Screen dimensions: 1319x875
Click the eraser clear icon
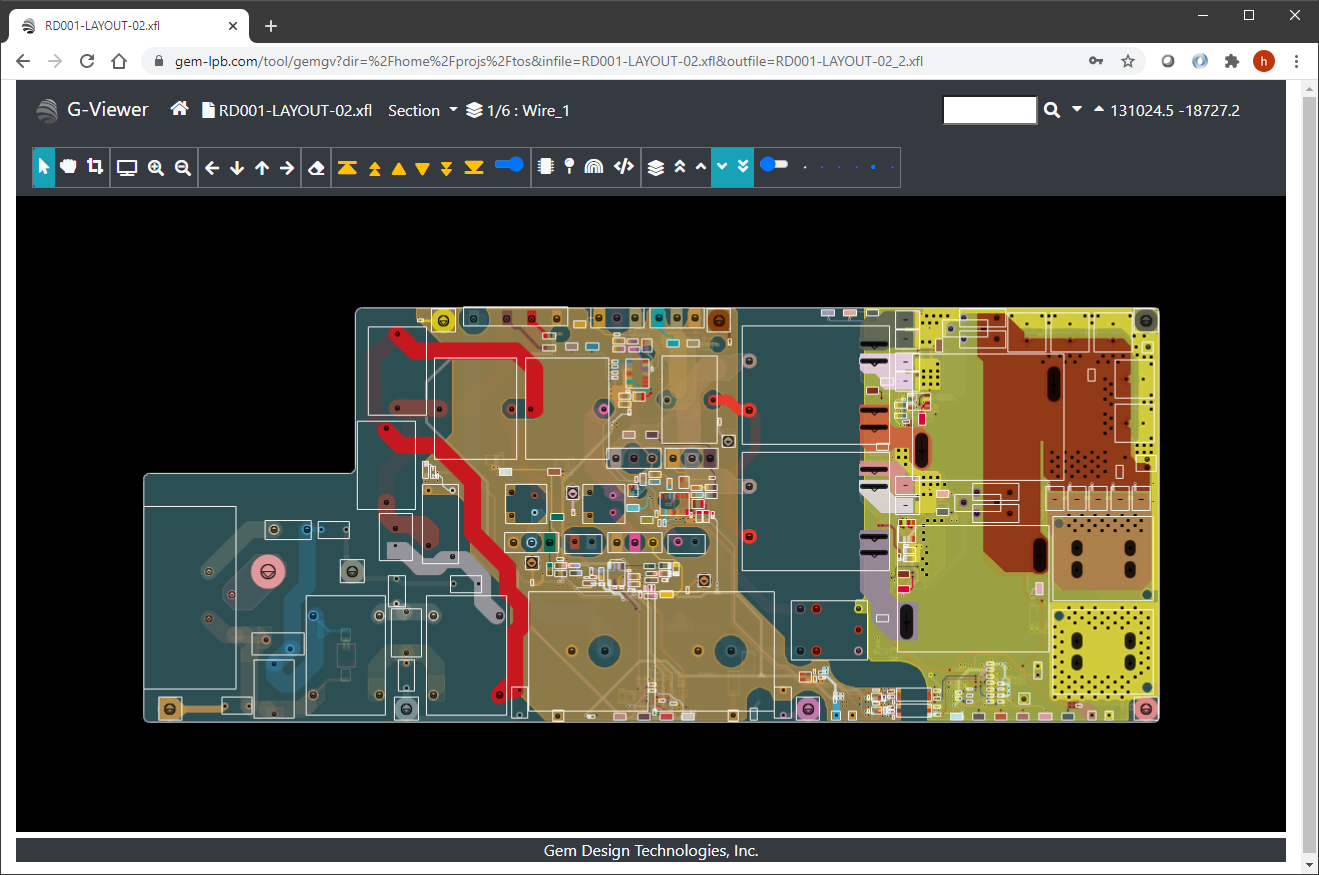317,168
